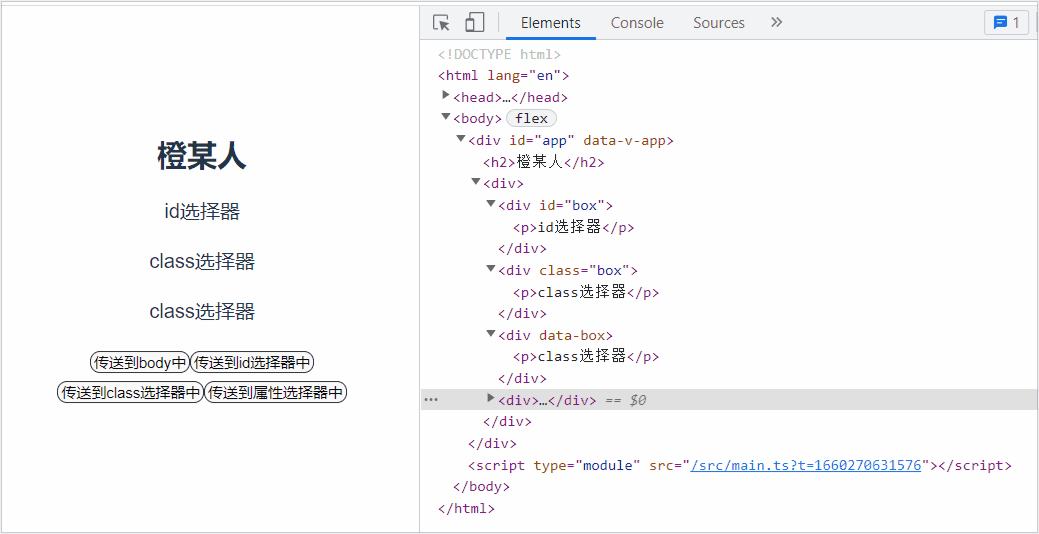Select the Elements tab
1039x534 pixels.
point(550,23)
